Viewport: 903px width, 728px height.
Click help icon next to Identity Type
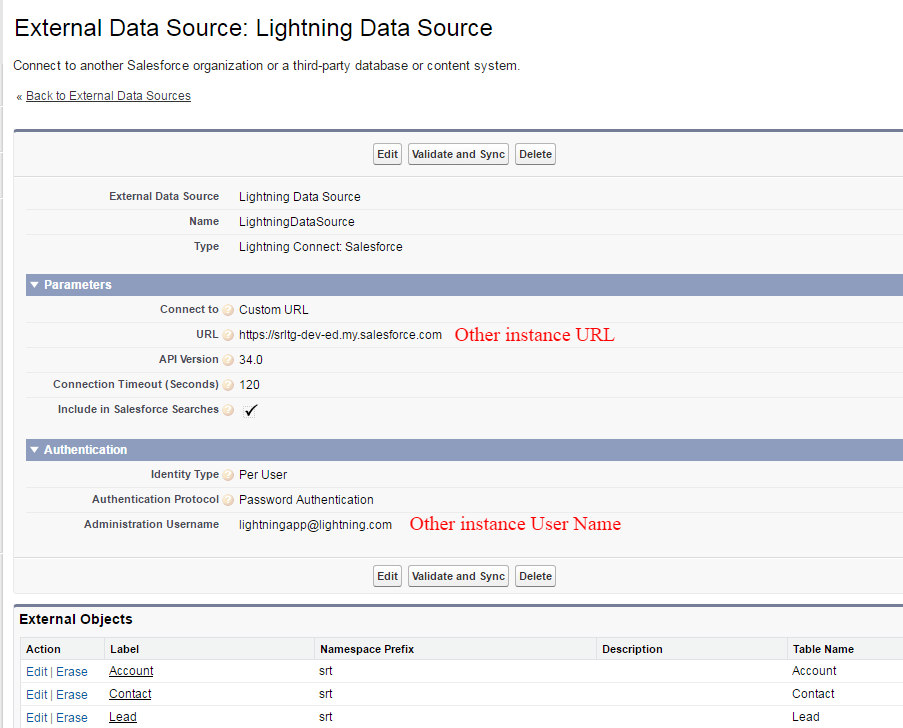point(228,475)
